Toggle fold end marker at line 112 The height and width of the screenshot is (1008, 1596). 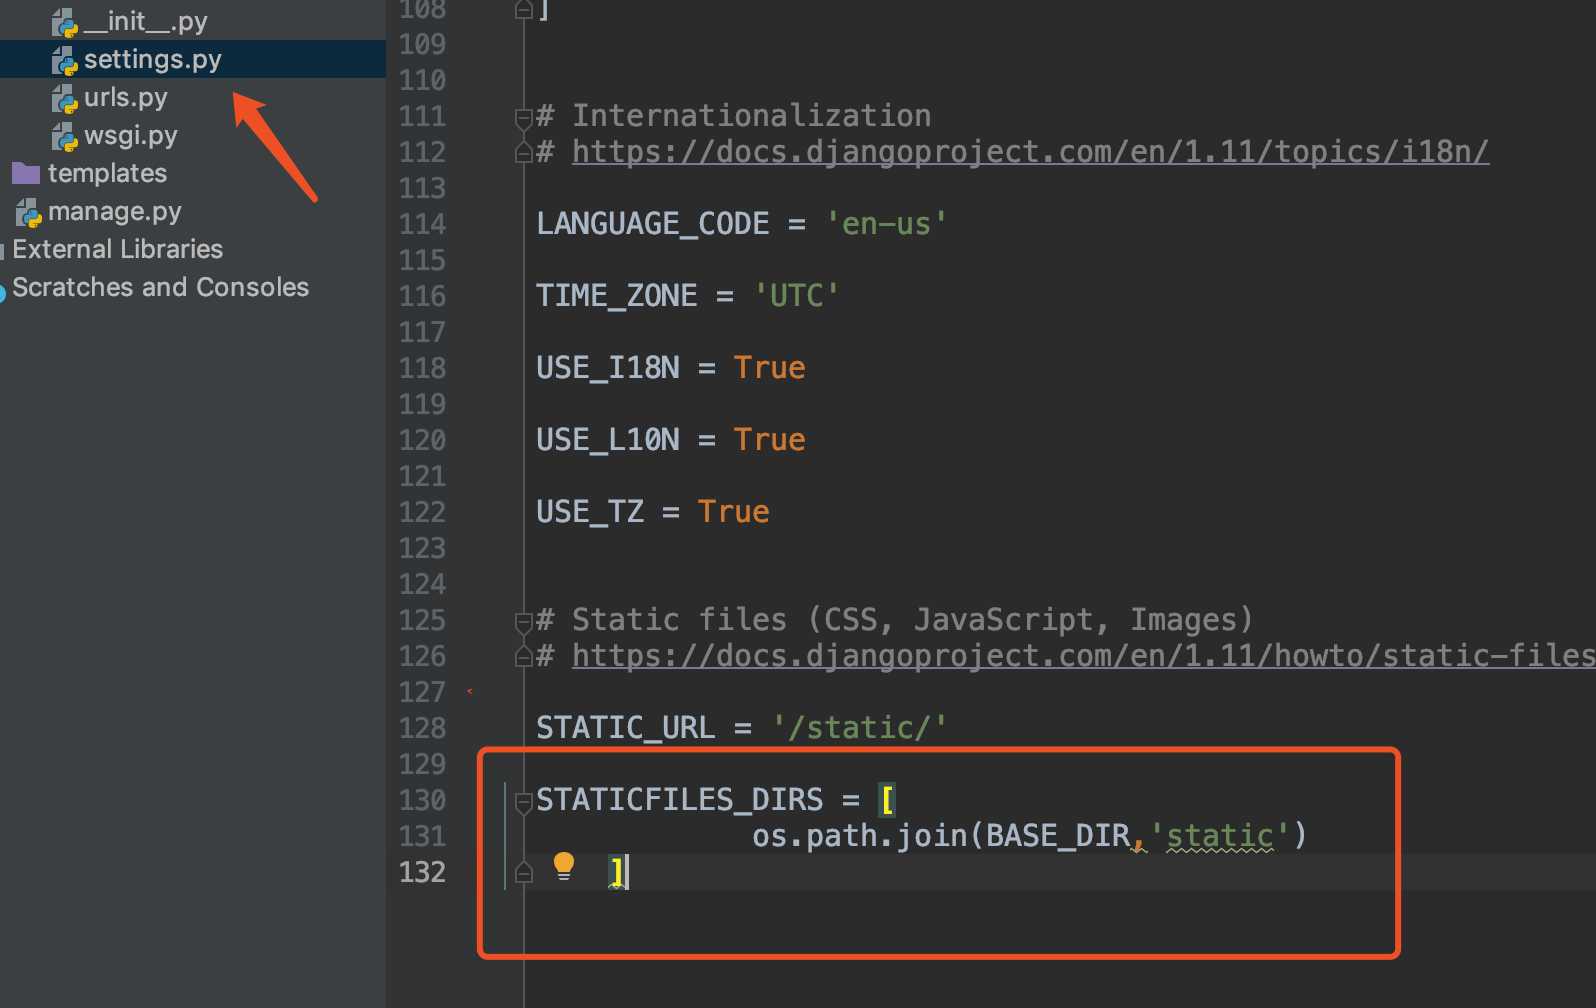click(523, 153)
